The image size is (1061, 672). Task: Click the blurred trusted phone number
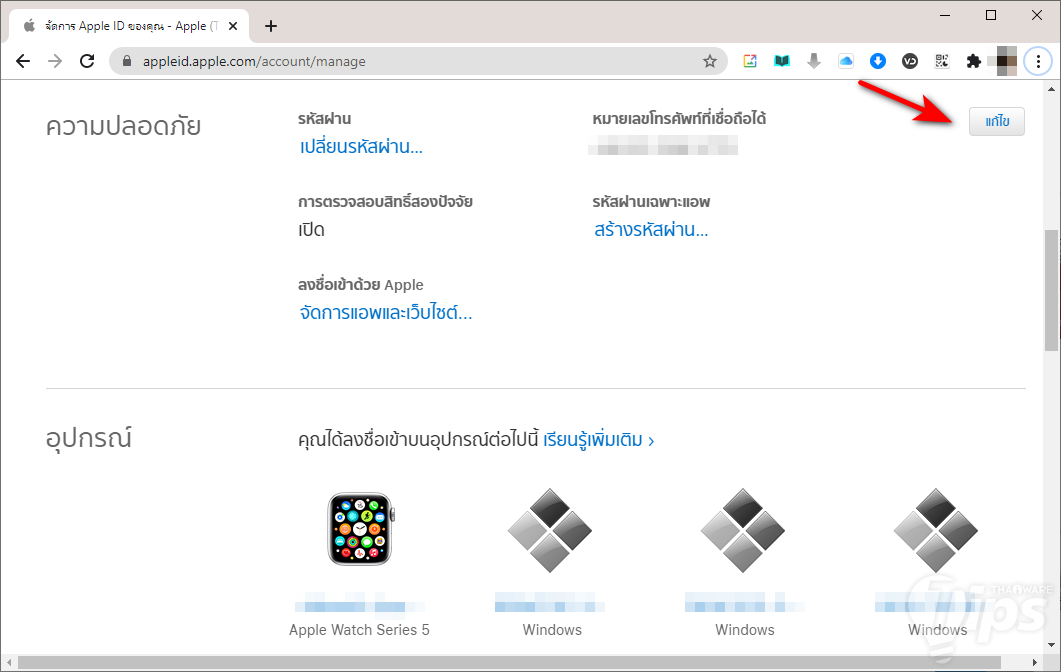[663, 145]
